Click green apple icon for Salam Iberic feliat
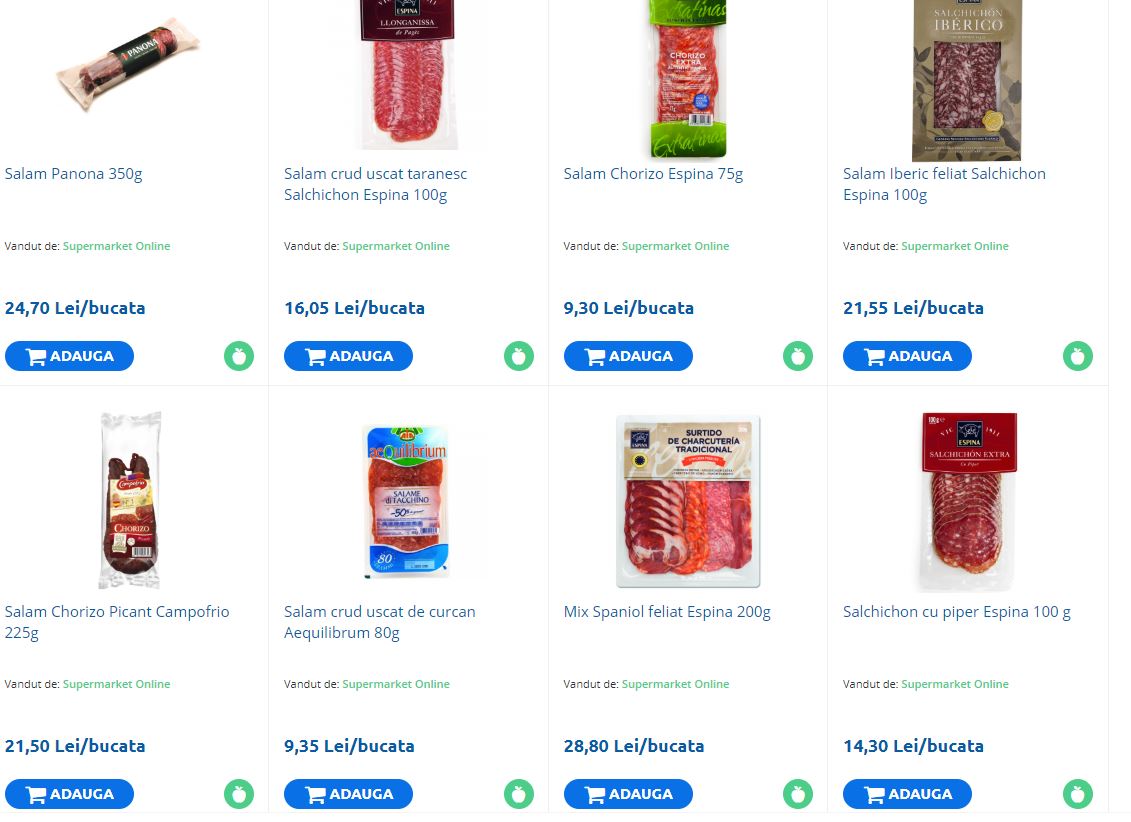The height and width of the screenshot is (822, 1131). (x=1078, y=356)
